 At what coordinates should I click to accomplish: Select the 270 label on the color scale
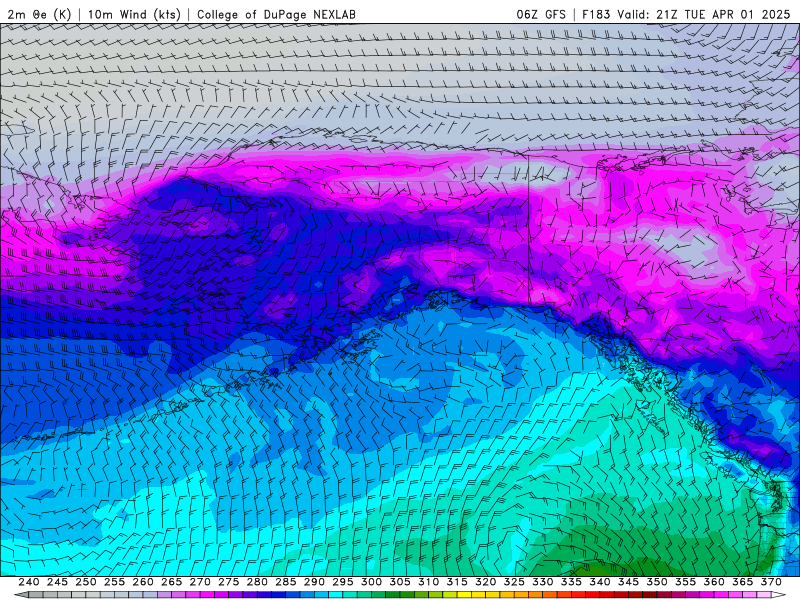coord(200,582)
